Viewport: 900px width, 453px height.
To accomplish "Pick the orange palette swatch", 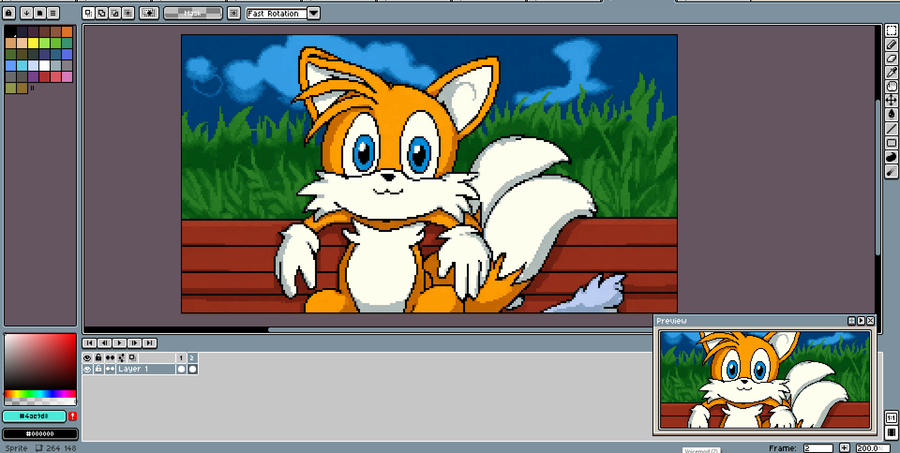I will coord(67,32).
